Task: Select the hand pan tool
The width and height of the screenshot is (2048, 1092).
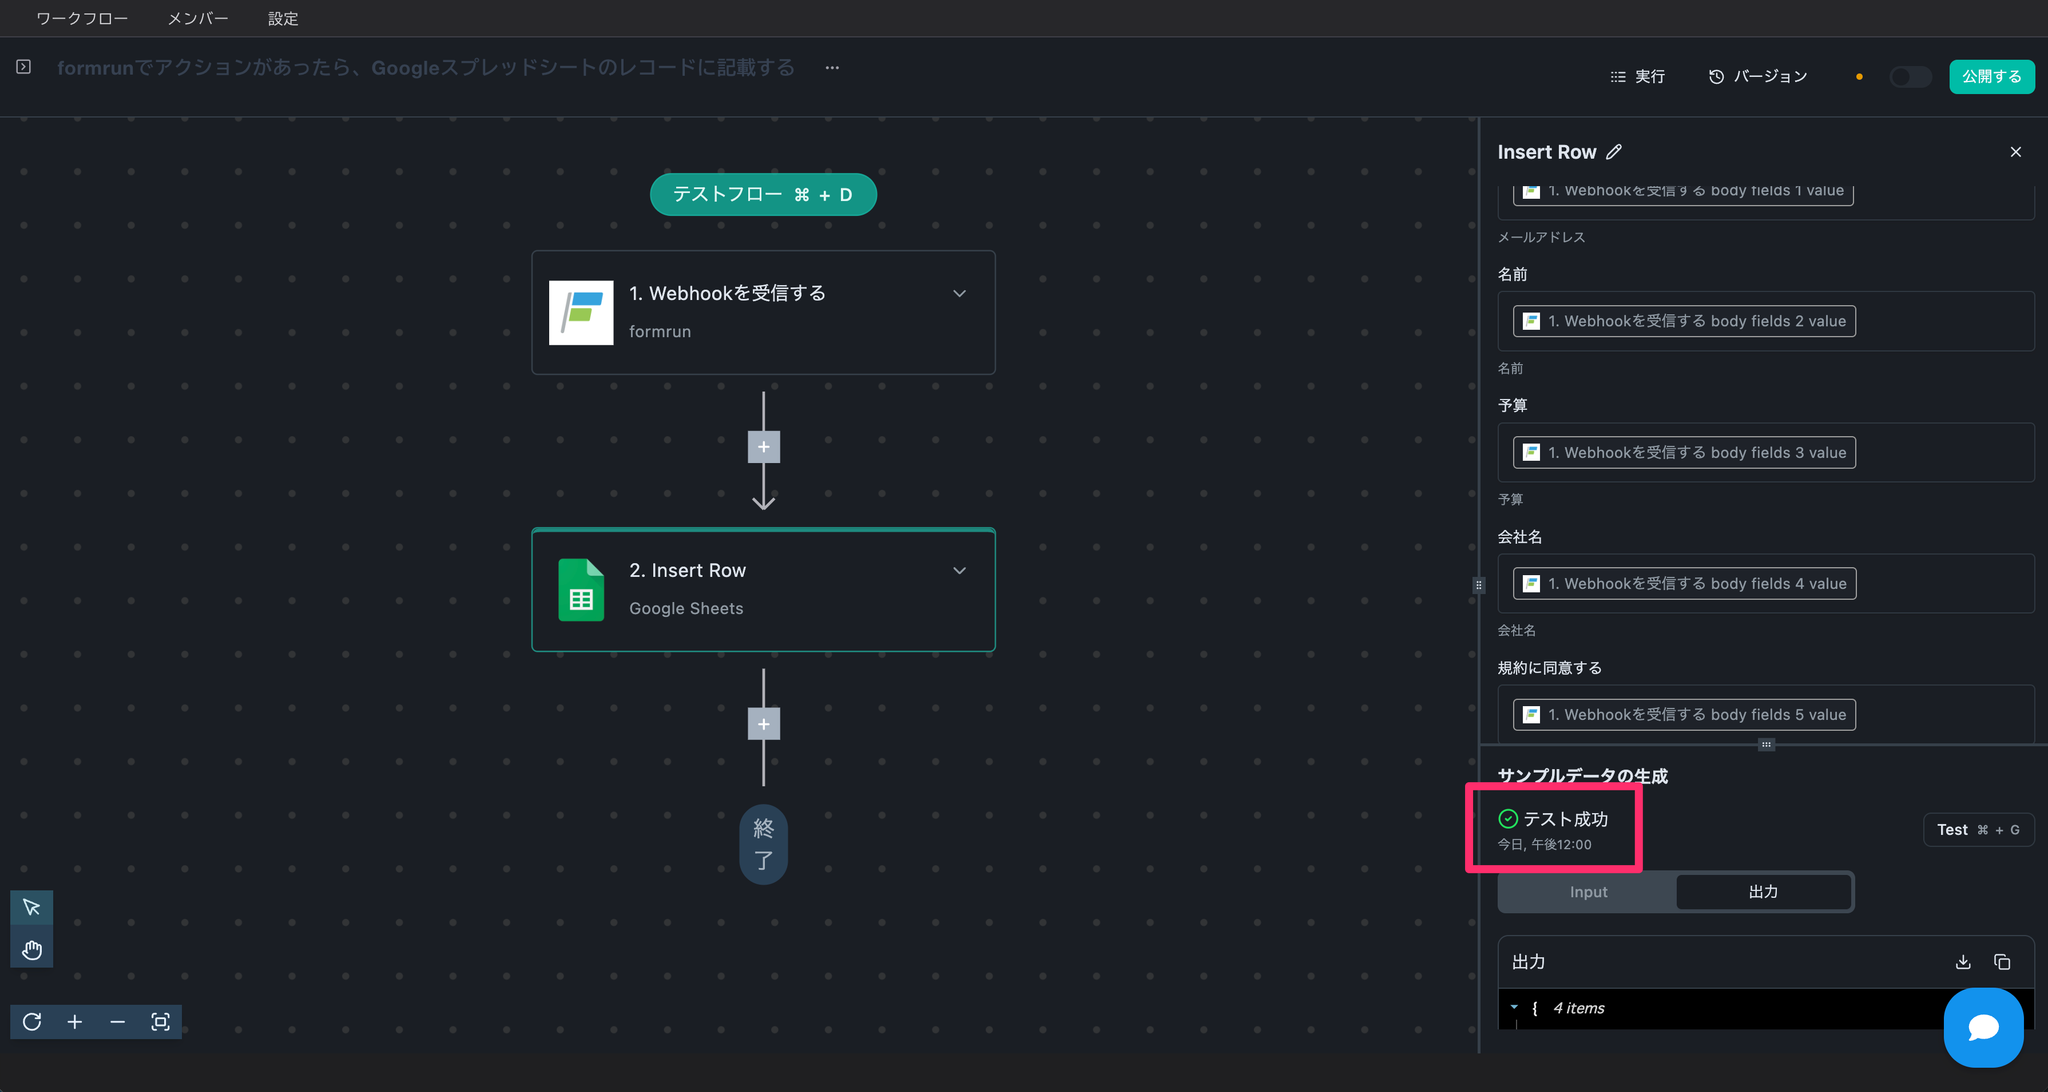Action: (x=31, y=949)
